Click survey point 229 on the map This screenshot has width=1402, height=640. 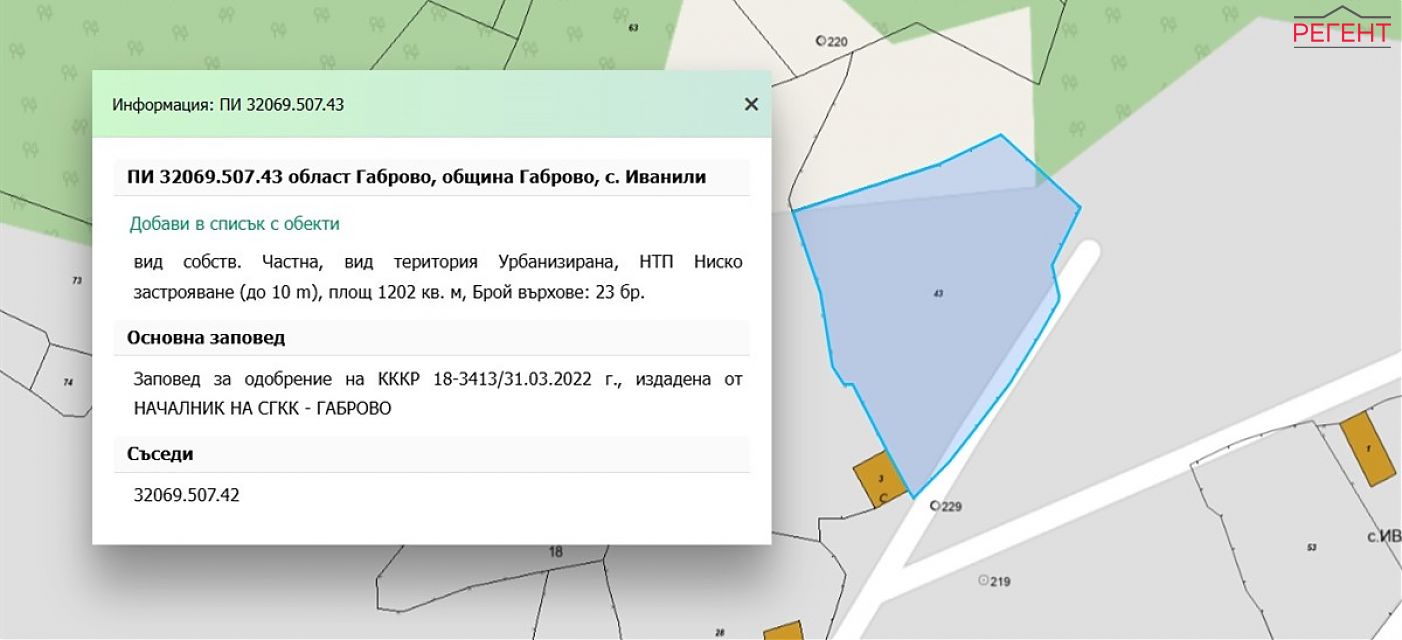tap(946, 506)
